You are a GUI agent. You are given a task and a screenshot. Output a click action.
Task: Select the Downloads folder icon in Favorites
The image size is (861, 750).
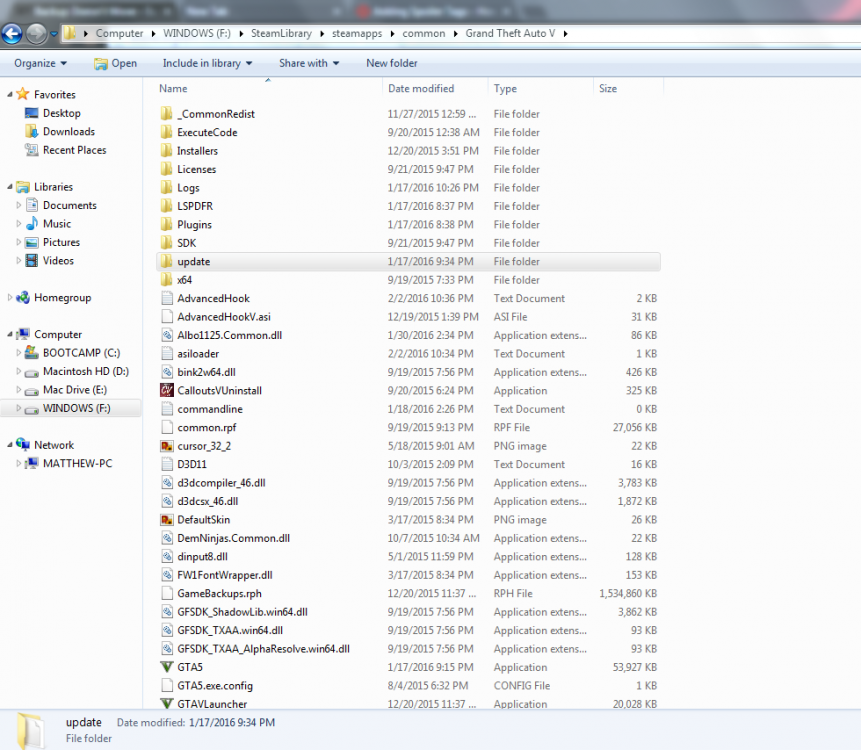click(32, 132)
